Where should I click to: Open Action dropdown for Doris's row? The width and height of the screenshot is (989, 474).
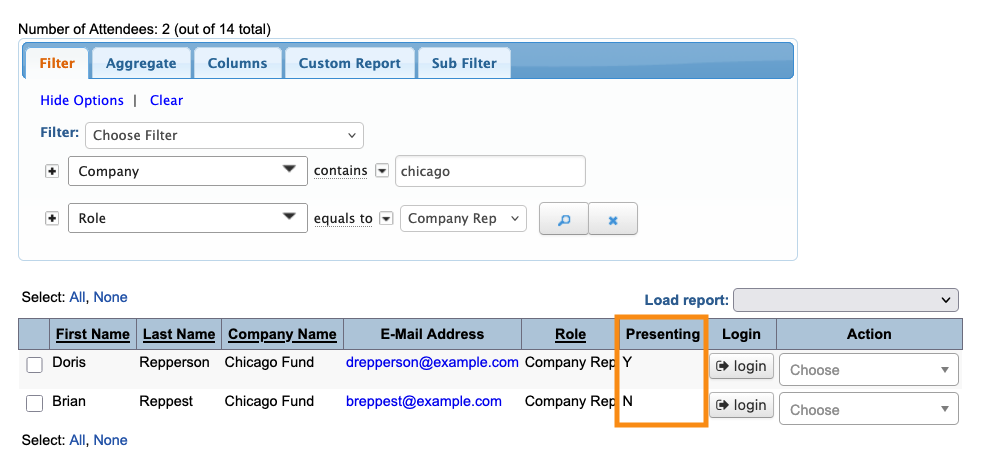click(x=869, y=370)
